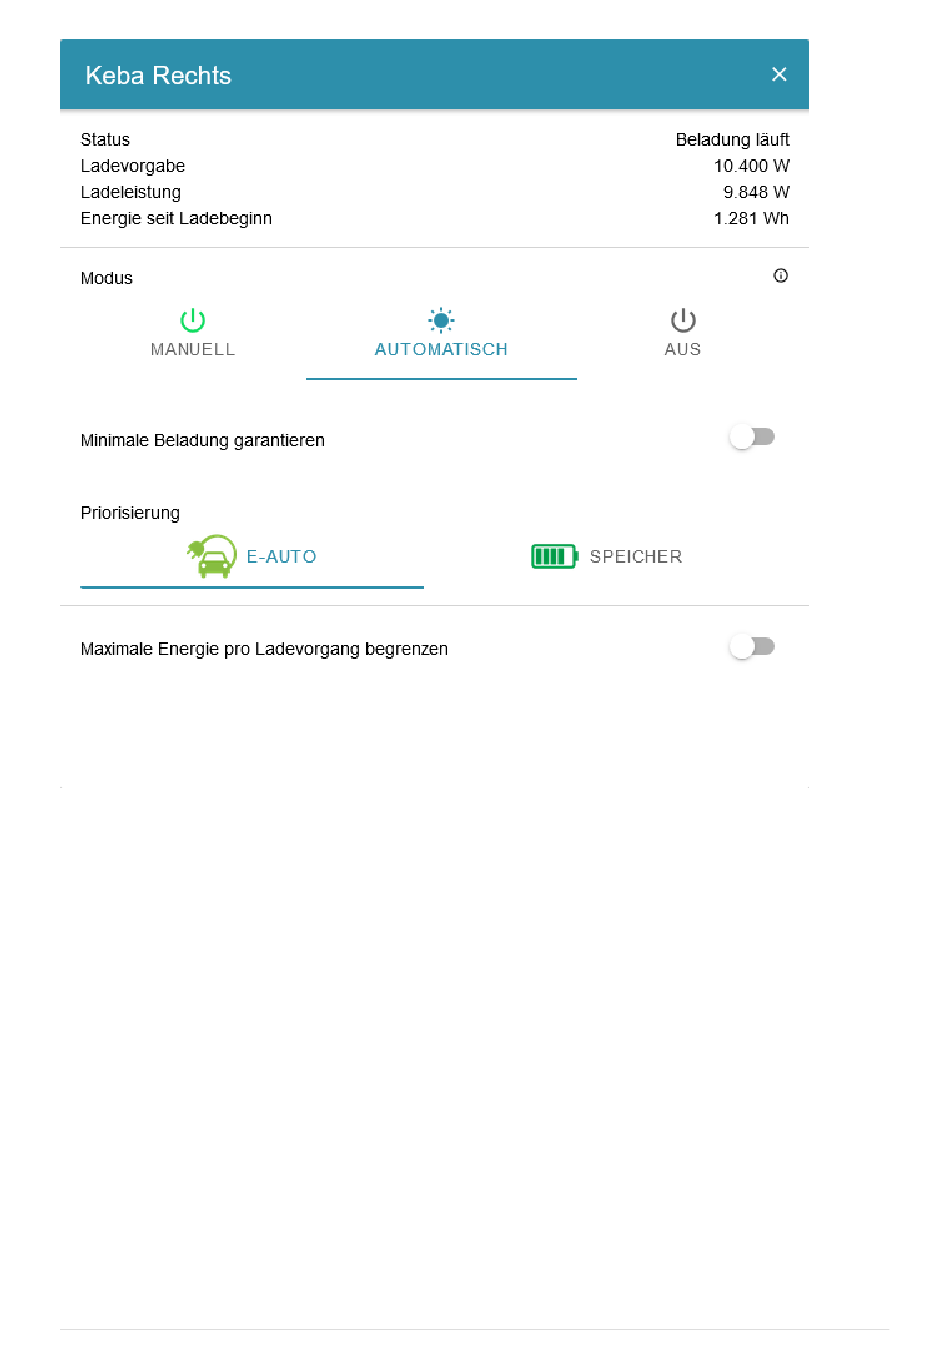
Task: Click the green battery storage icon
Action: pos(555,556)
